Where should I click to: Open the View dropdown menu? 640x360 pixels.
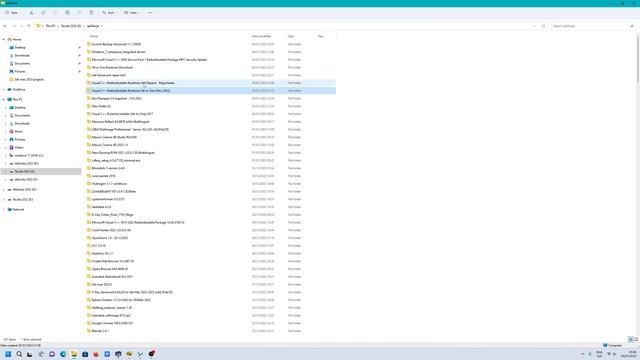pos(131,13)
